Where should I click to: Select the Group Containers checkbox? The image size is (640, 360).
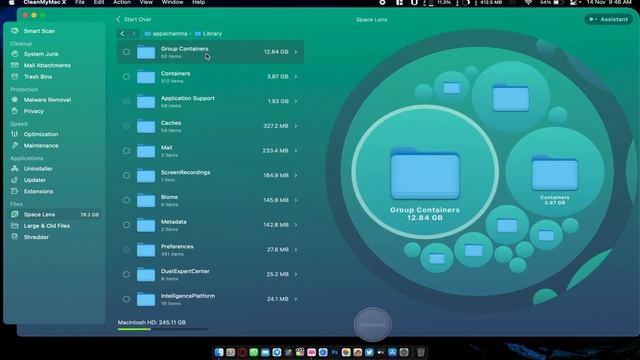tap(127, 52)
